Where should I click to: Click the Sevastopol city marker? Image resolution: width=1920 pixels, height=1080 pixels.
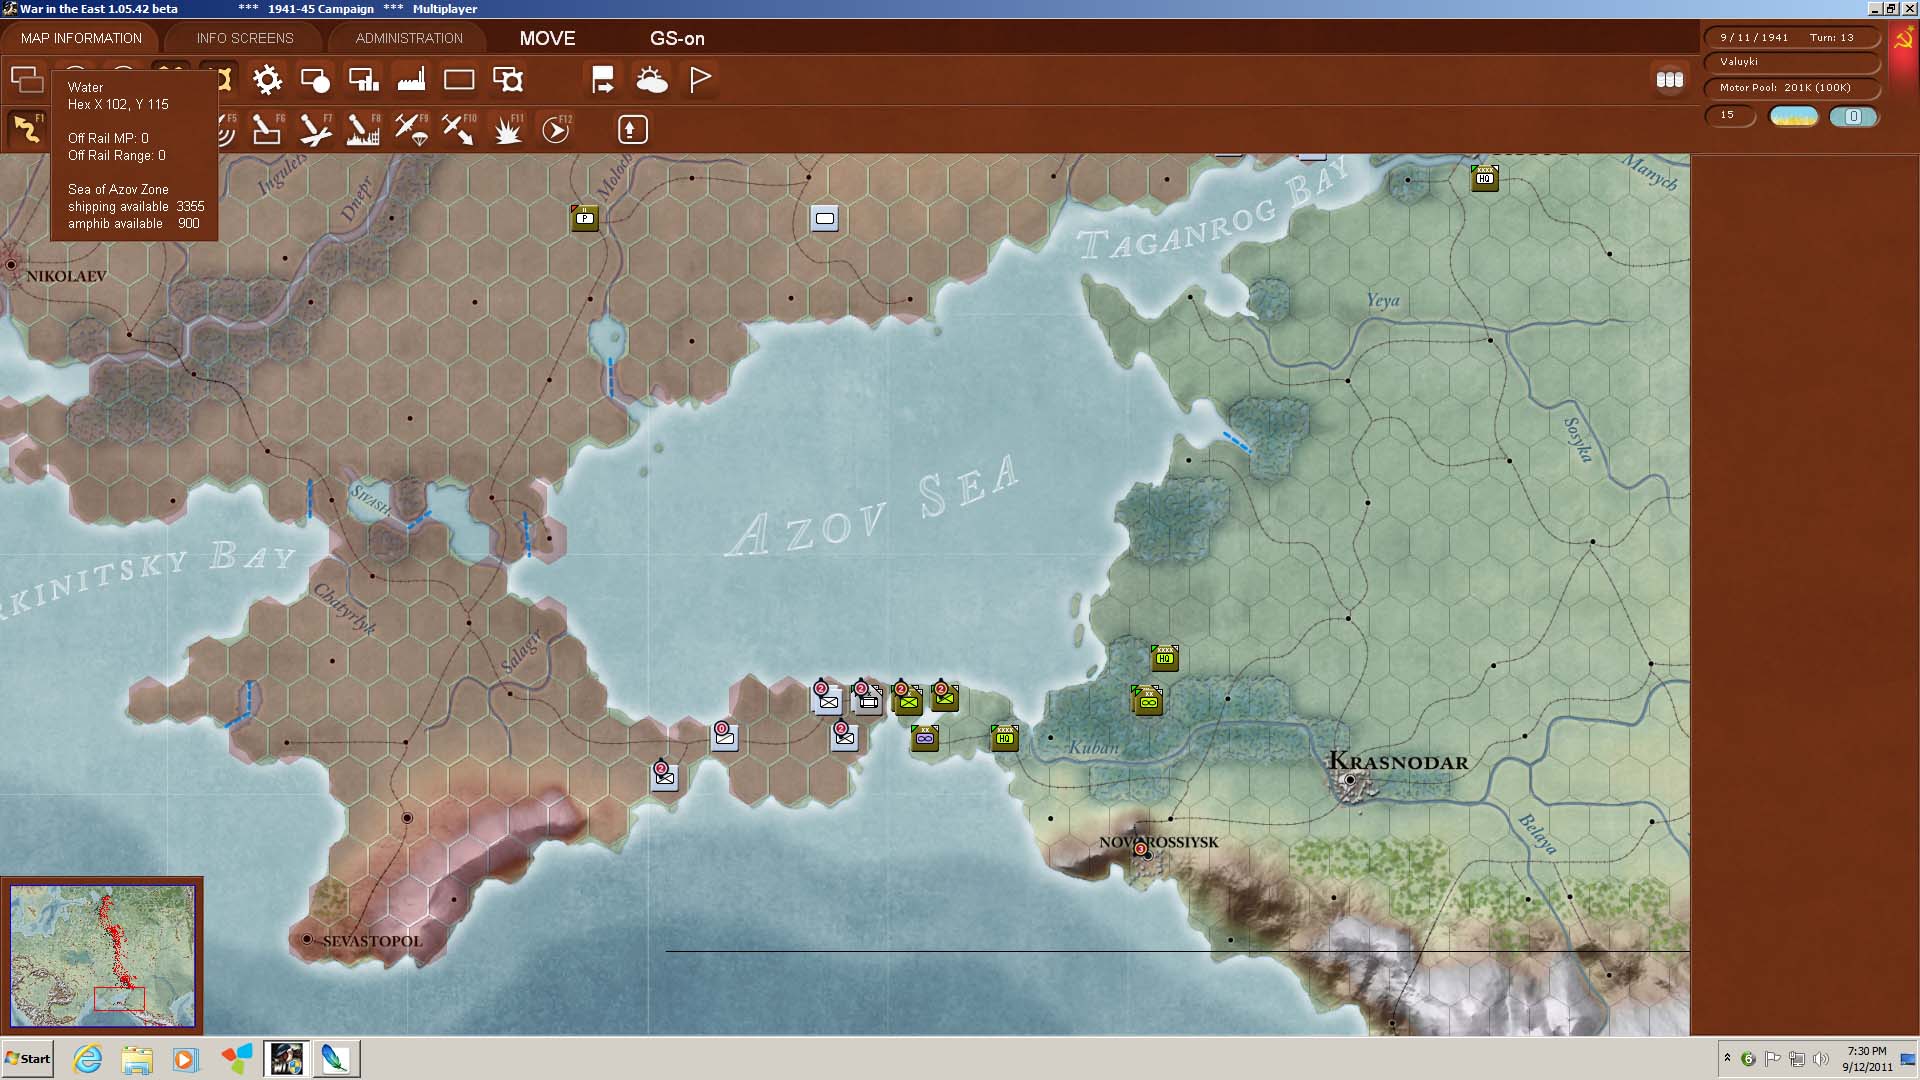click(x=307, y=939)
